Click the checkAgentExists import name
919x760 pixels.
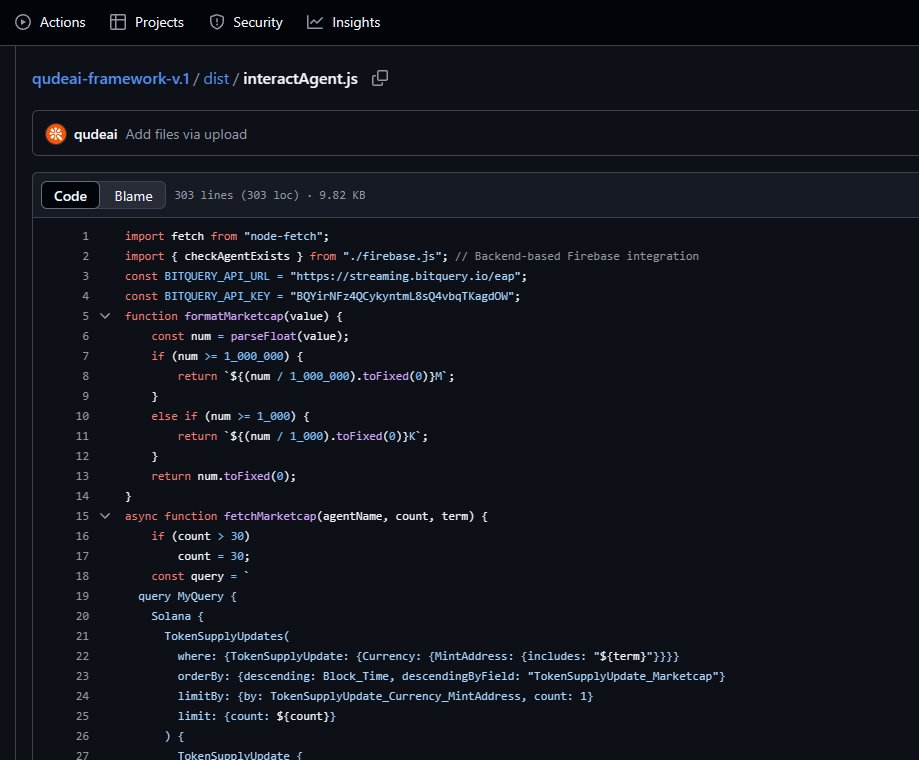(237, 256)
